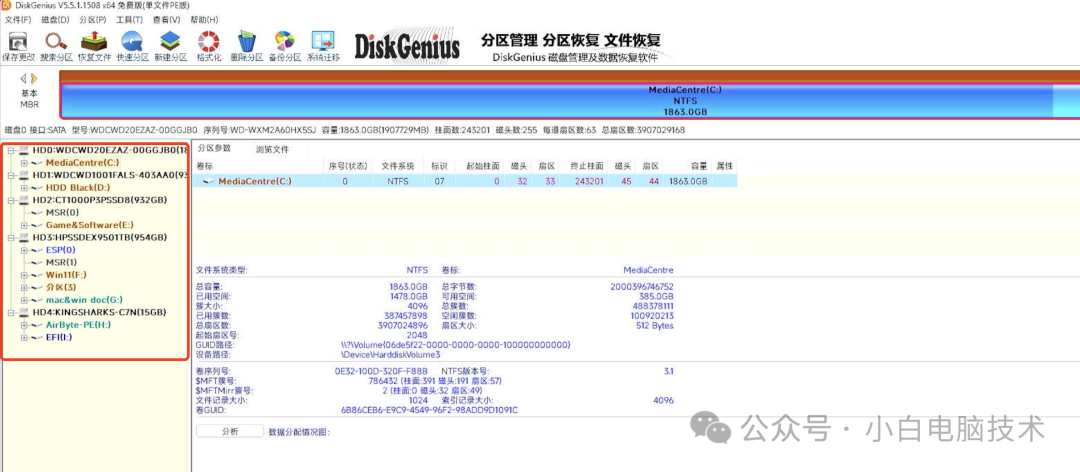The height and width of the screenshot is (472, 1080).
Task: Select HDD Black(D:) in the disk tree
Action: [78, 187]
